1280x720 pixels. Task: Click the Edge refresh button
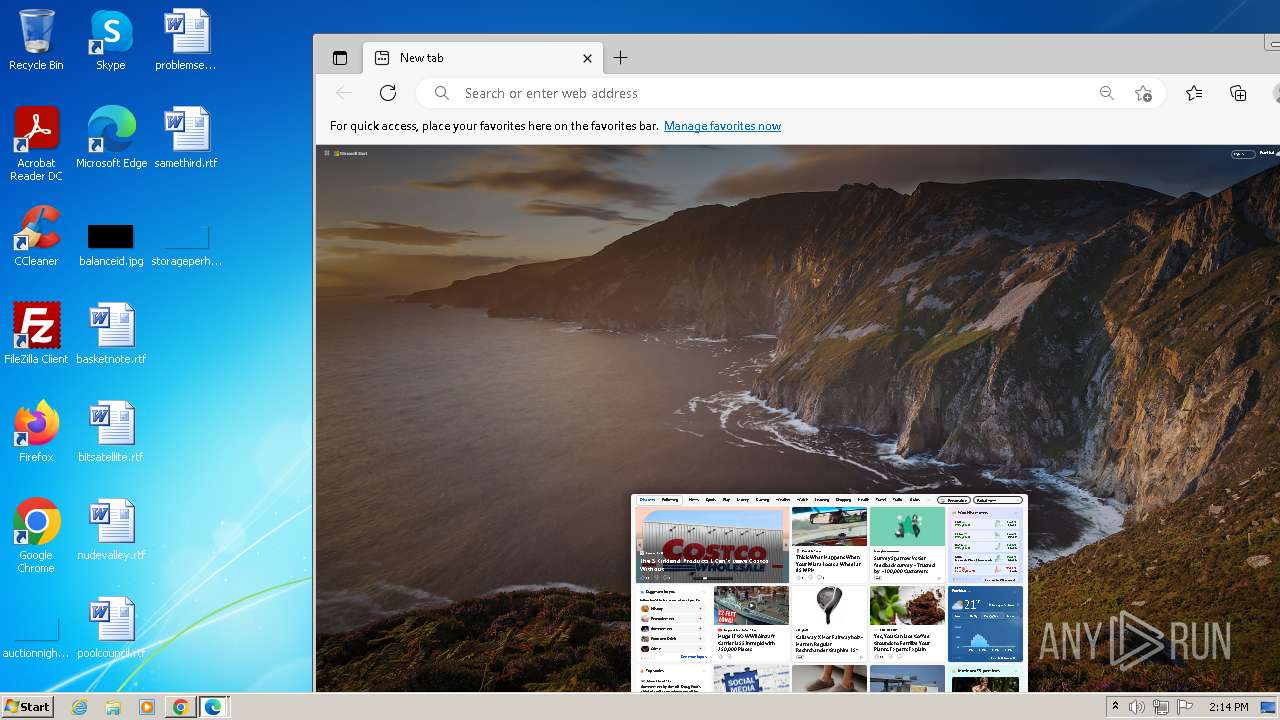pyautogui.click(x=388, y=93)
